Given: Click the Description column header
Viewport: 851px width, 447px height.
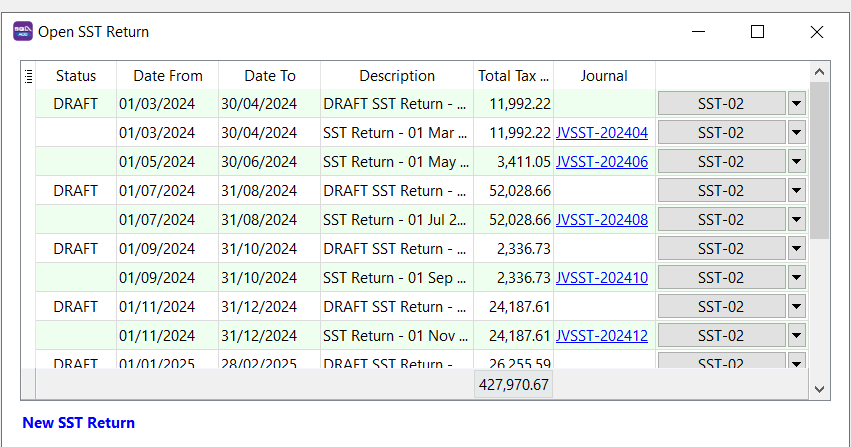Looking at the screenshot, I should point(397,76).
